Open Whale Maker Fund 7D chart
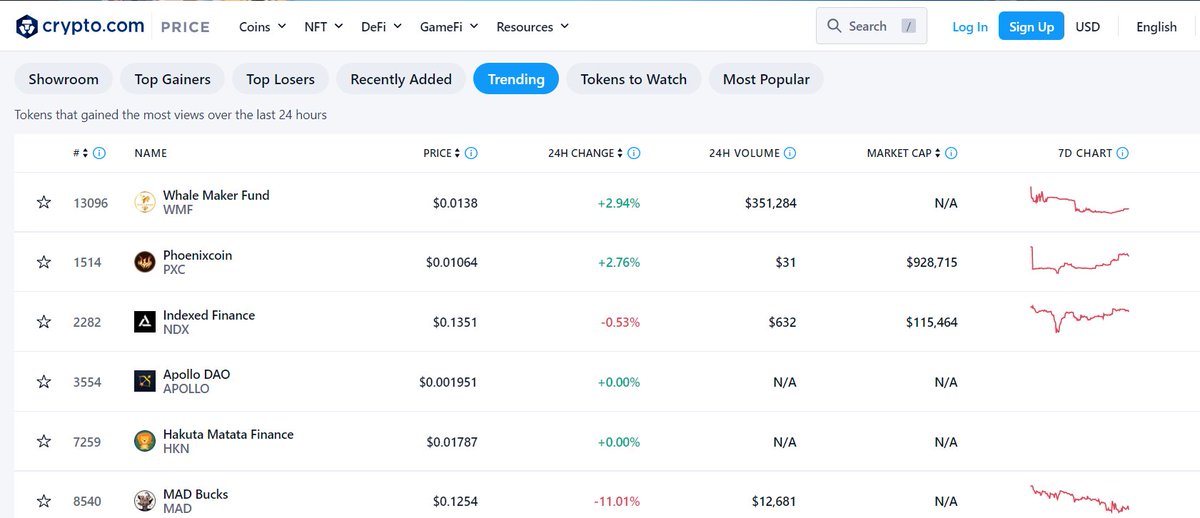The width and height of the screenshot is (1200, 518). coord(1079,200)
